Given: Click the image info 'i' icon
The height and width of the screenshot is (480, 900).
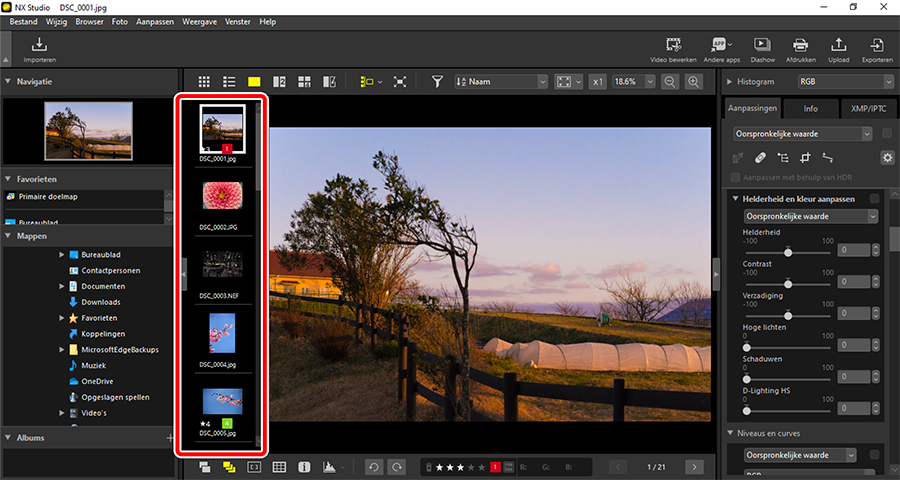Looking at the screenshot, I should [x=304, y=467].
